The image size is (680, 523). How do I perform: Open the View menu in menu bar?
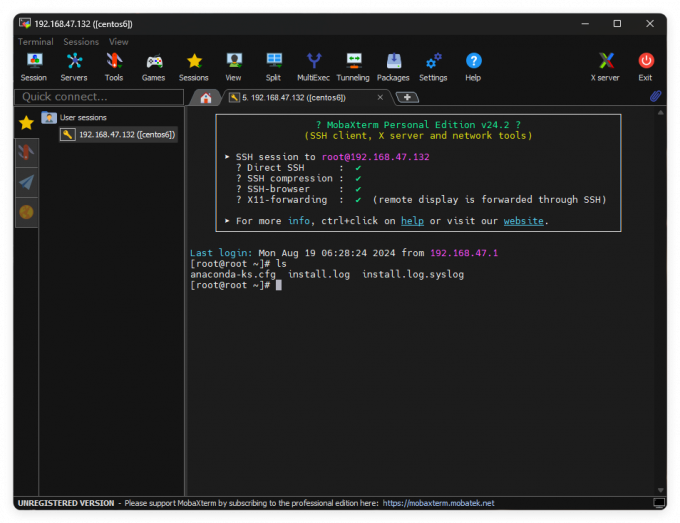(118, 42)
